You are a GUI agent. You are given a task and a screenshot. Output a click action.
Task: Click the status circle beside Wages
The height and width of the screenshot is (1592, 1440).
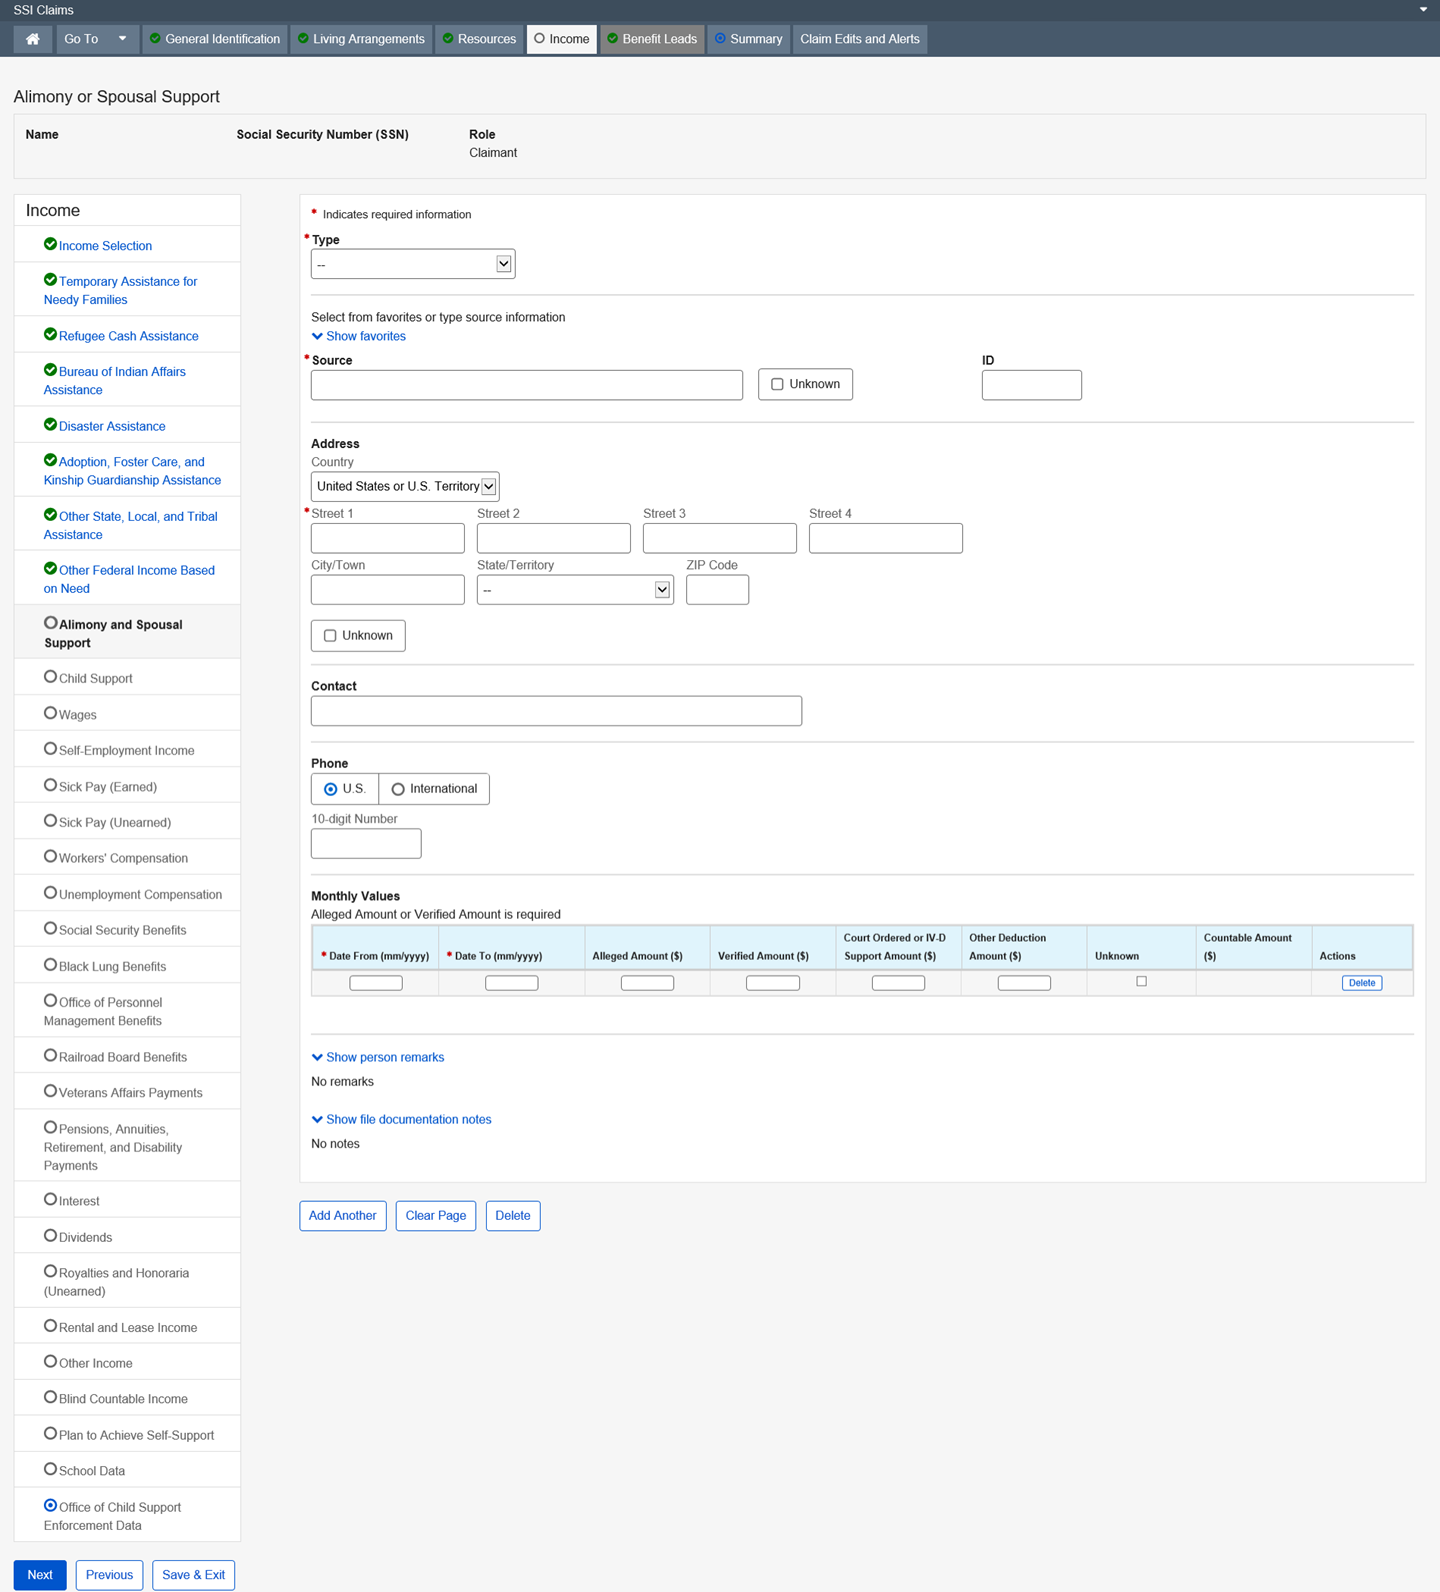pyautogui.click(x=50, y=713)
